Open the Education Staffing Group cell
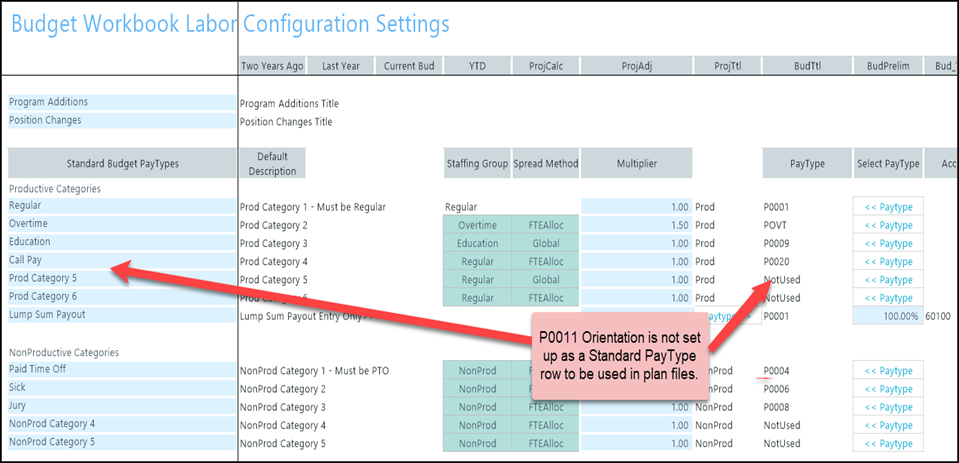This screenshot has height=463, width=959. point(477,243)
